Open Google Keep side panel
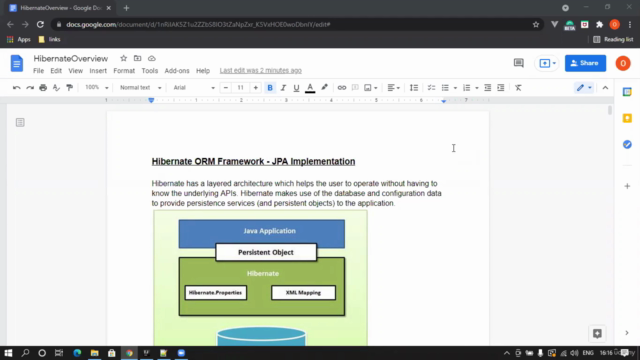 (x=627, y=118)
